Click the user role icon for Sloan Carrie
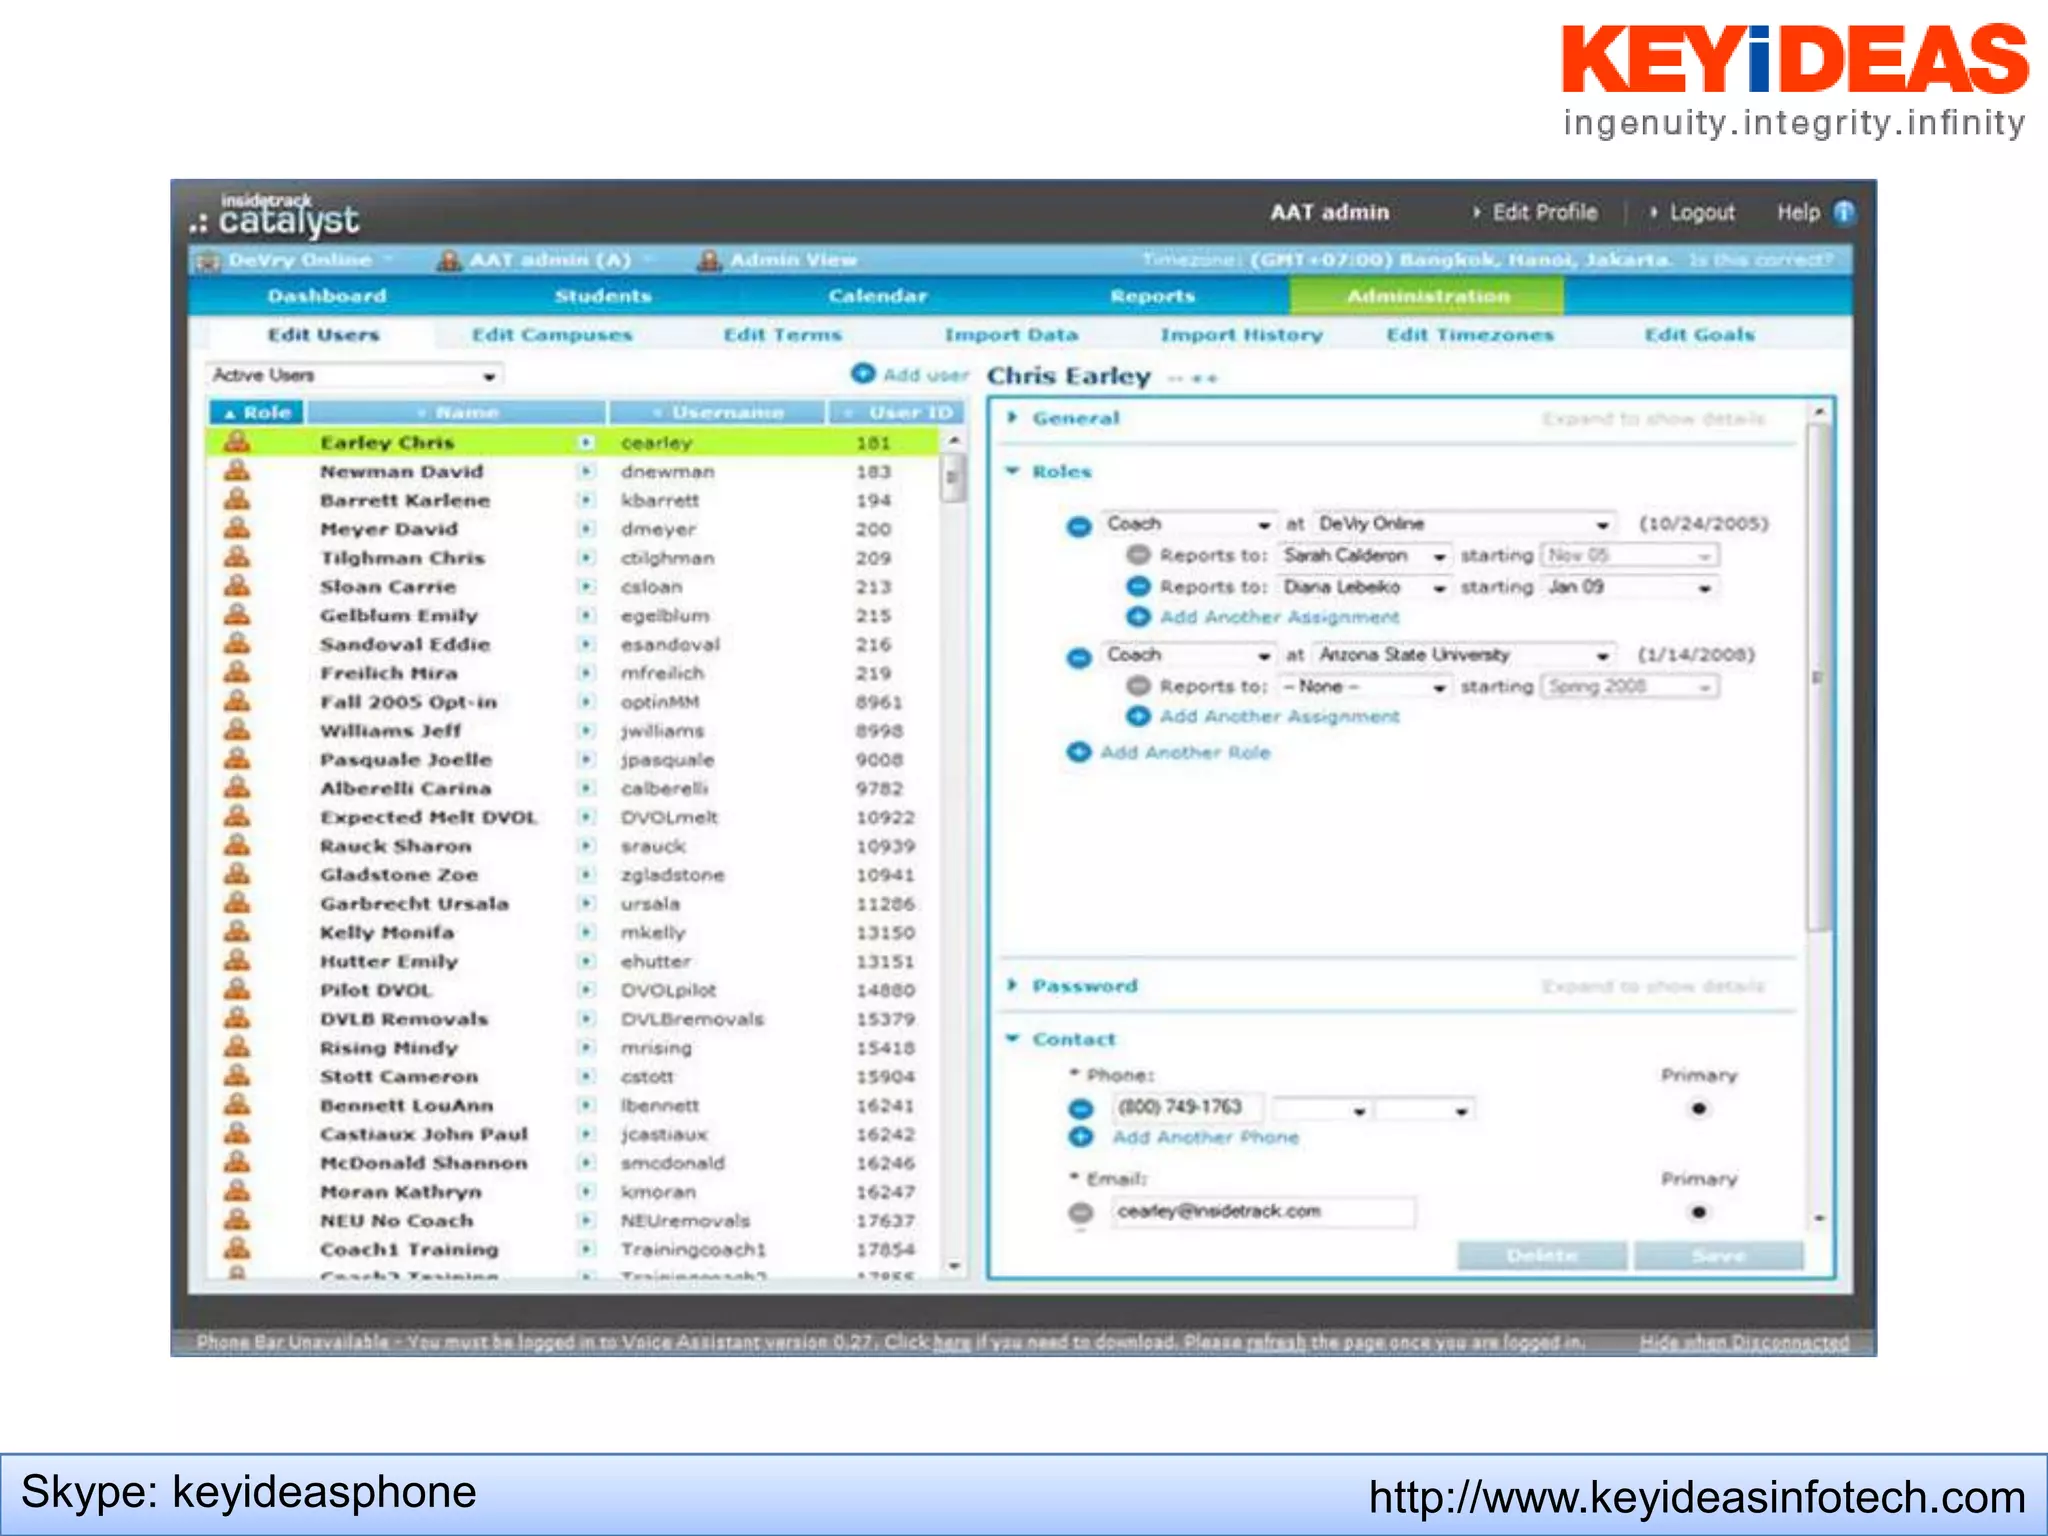2048x1536 pixels. (237, 586)
